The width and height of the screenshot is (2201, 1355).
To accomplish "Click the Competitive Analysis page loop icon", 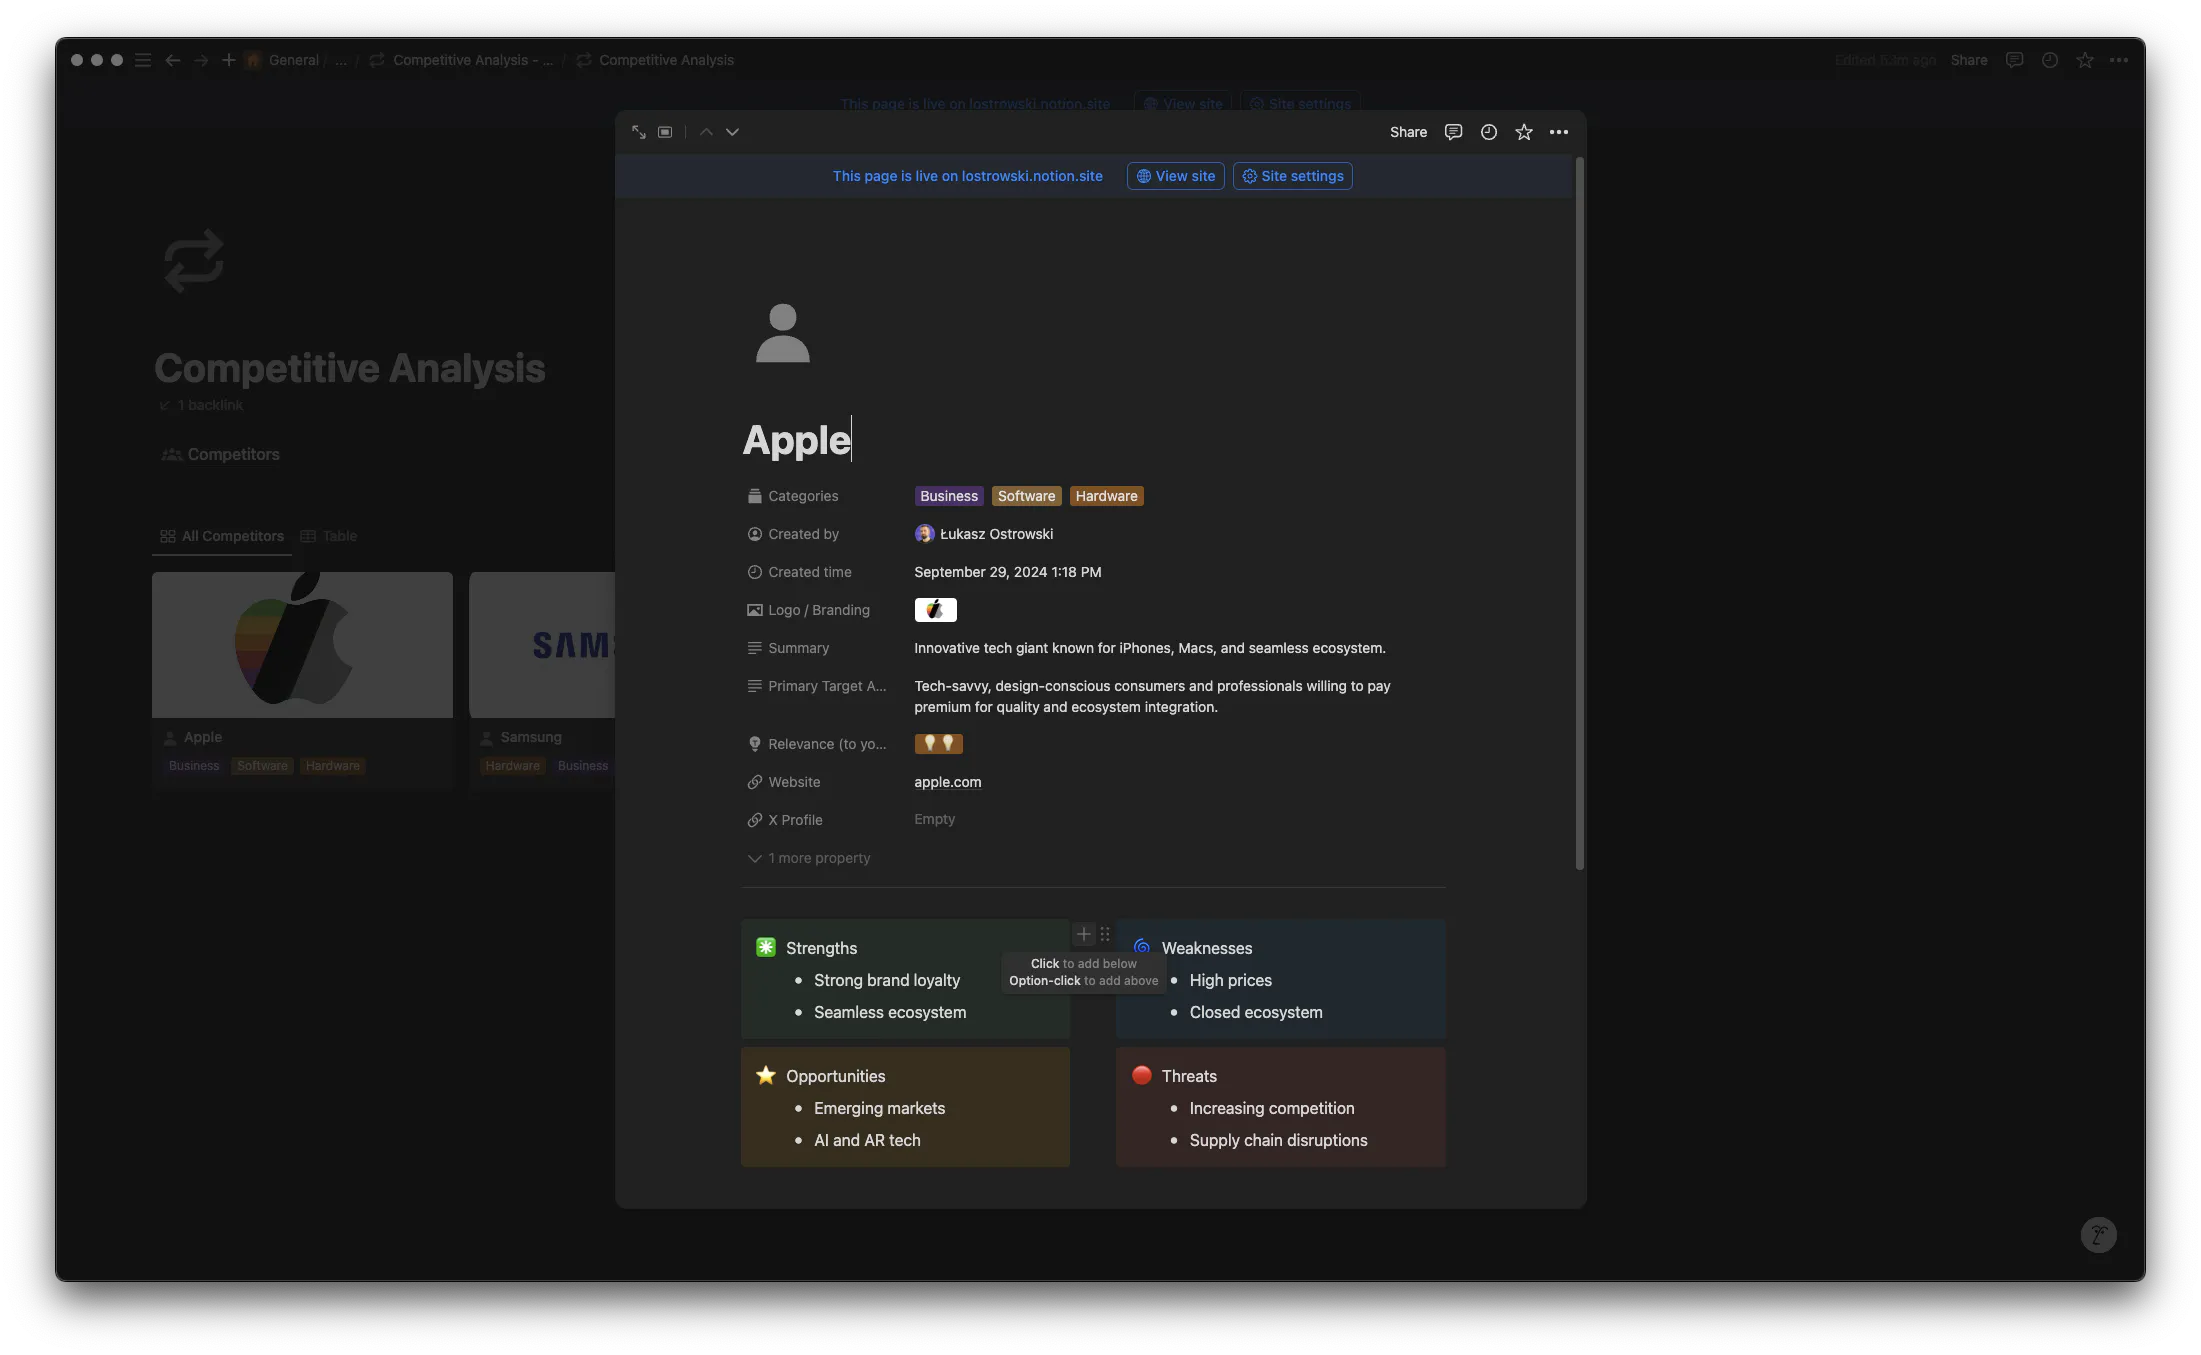I will click(194, 261).
